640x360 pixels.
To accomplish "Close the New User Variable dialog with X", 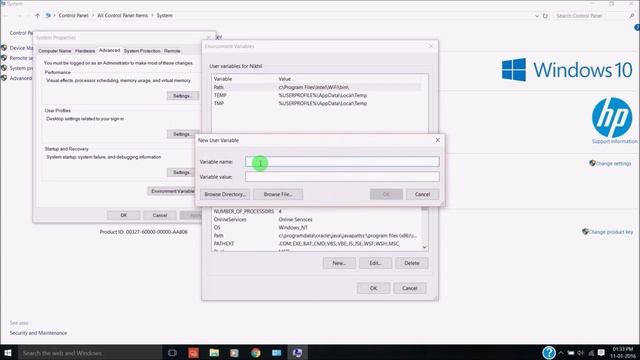I will tap(438, 140).
